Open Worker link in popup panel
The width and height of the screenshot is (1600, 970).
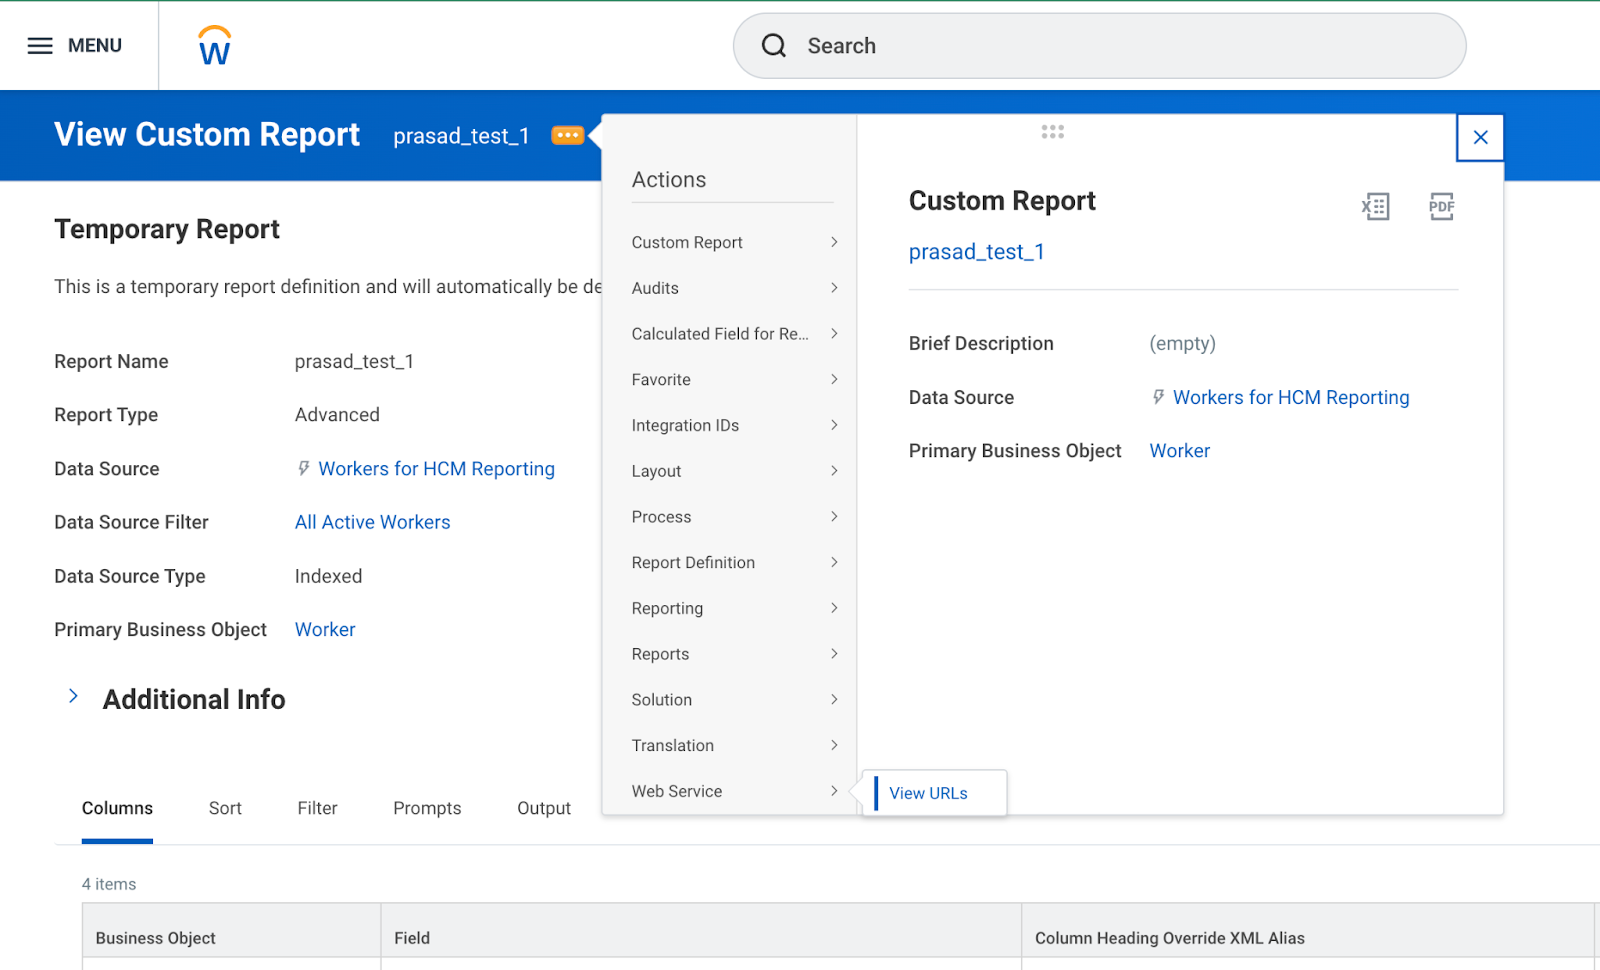click(1179, 451)
